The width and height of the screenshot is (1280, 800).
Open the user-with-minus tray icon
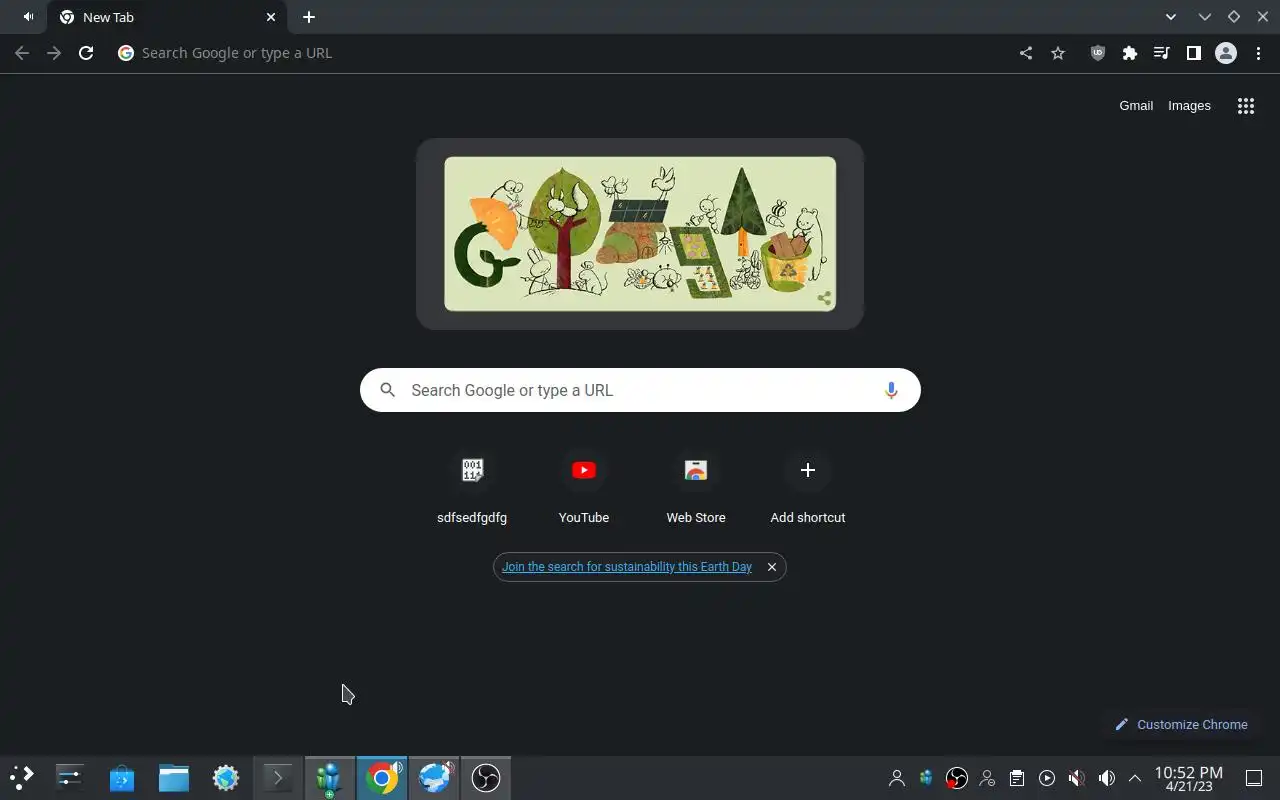click(x=987, y=778)
